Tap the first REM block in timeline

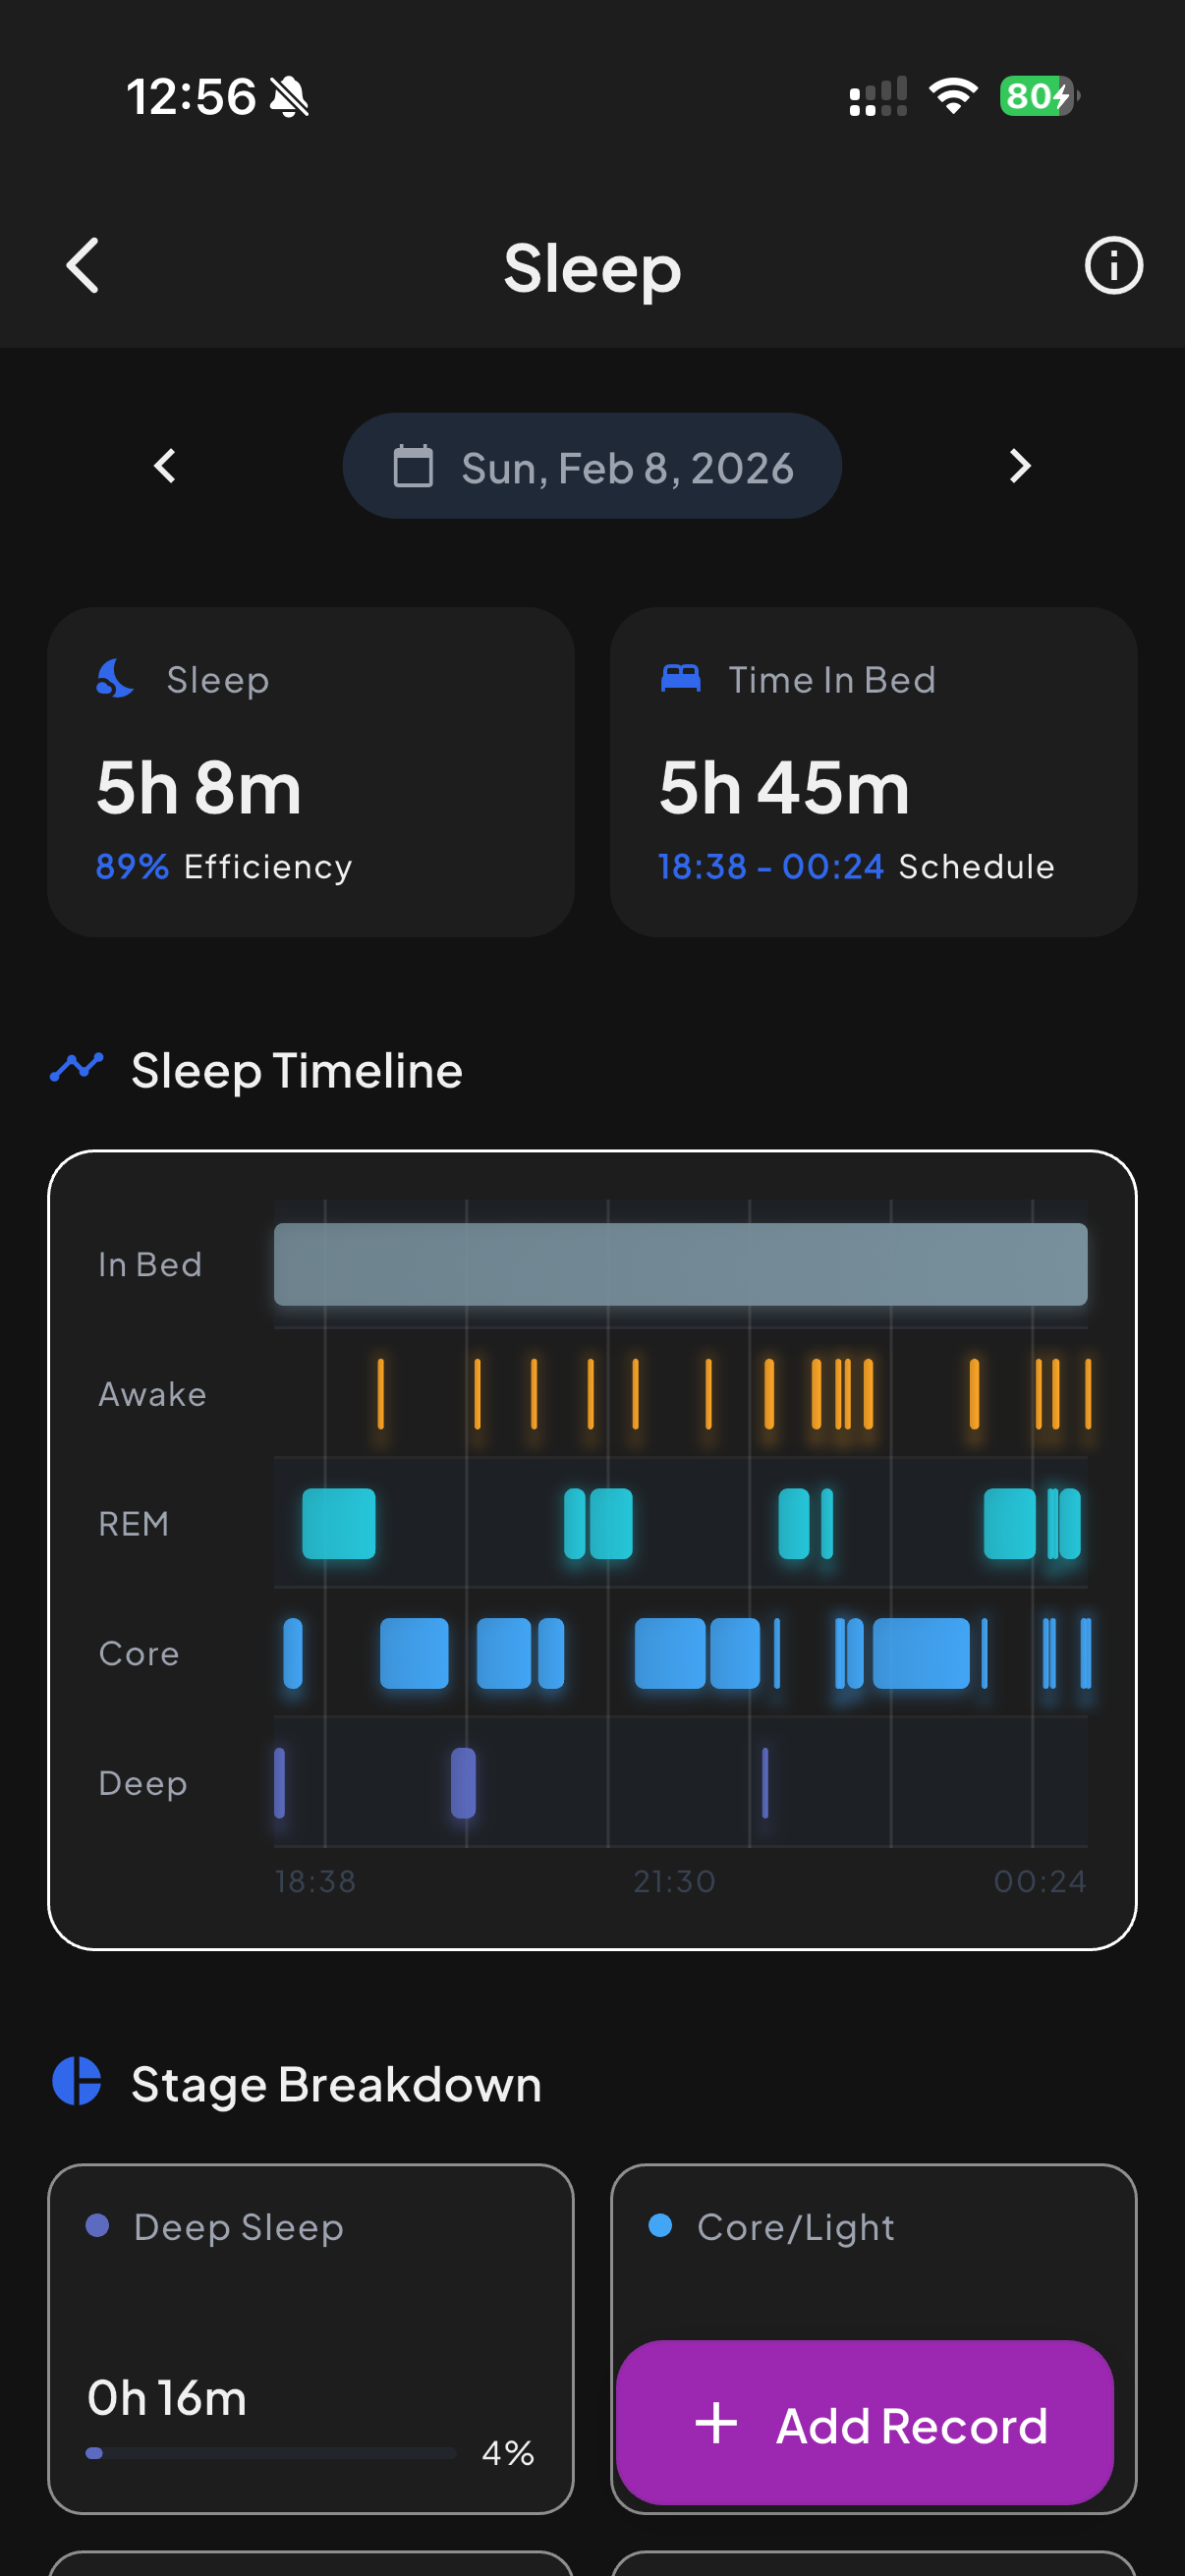[339, 1523]
